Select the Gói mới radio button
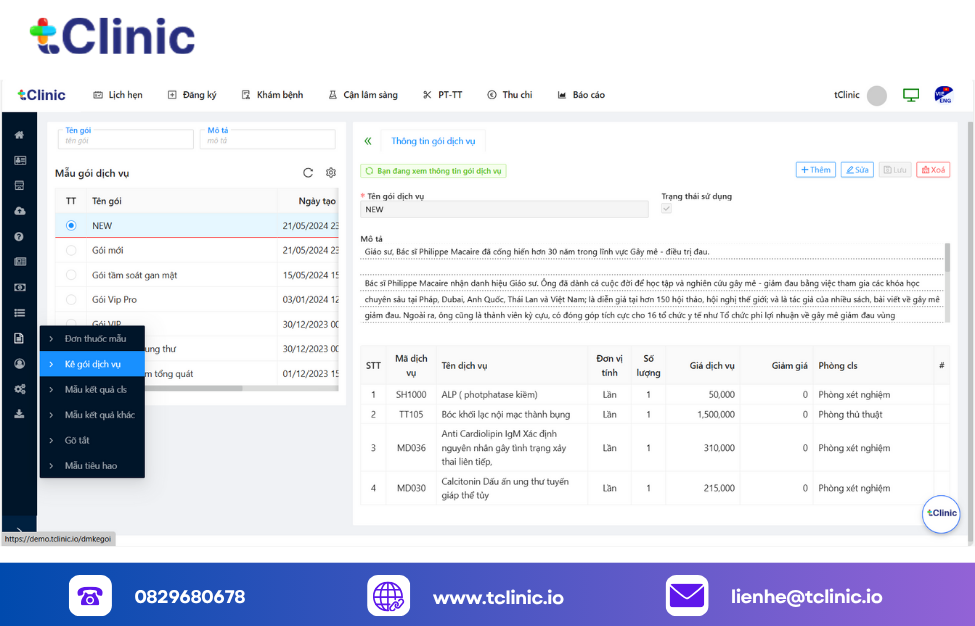975x626 pixels. tap(71, 251)
